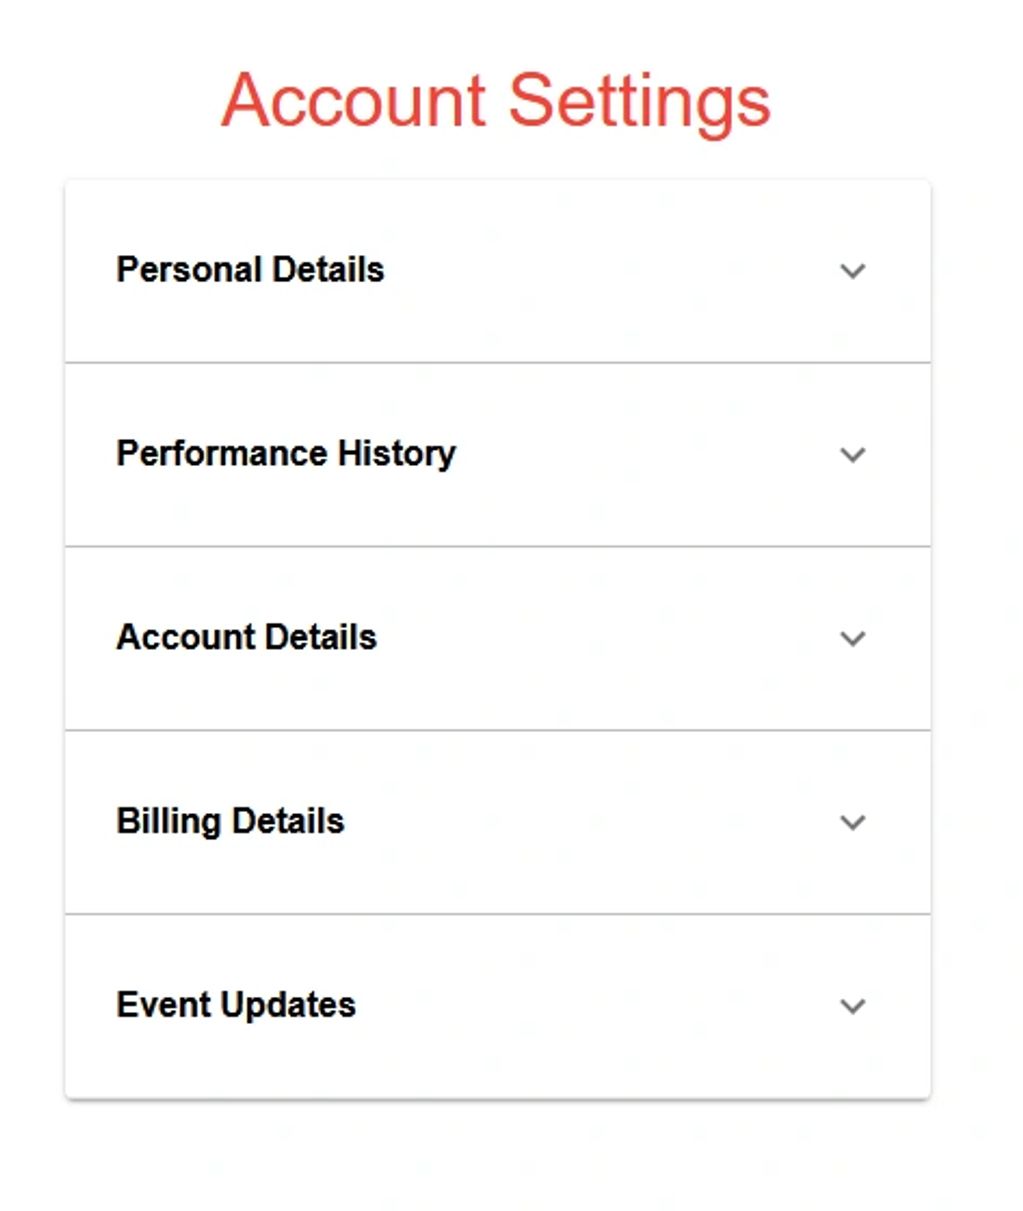Select the Personal Details label text

pyautogui.click(x=250, y=270)
